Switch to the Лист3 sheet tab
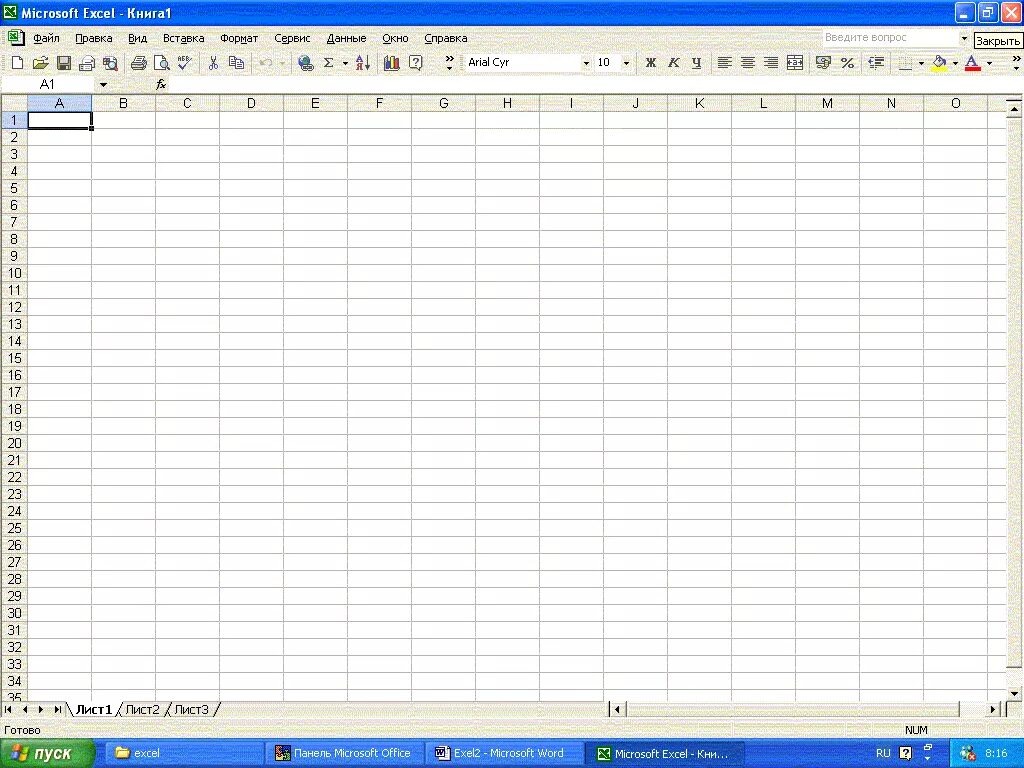Image resolution: width=1024 pixels, height=768 pixels. (x=191, y=709)
